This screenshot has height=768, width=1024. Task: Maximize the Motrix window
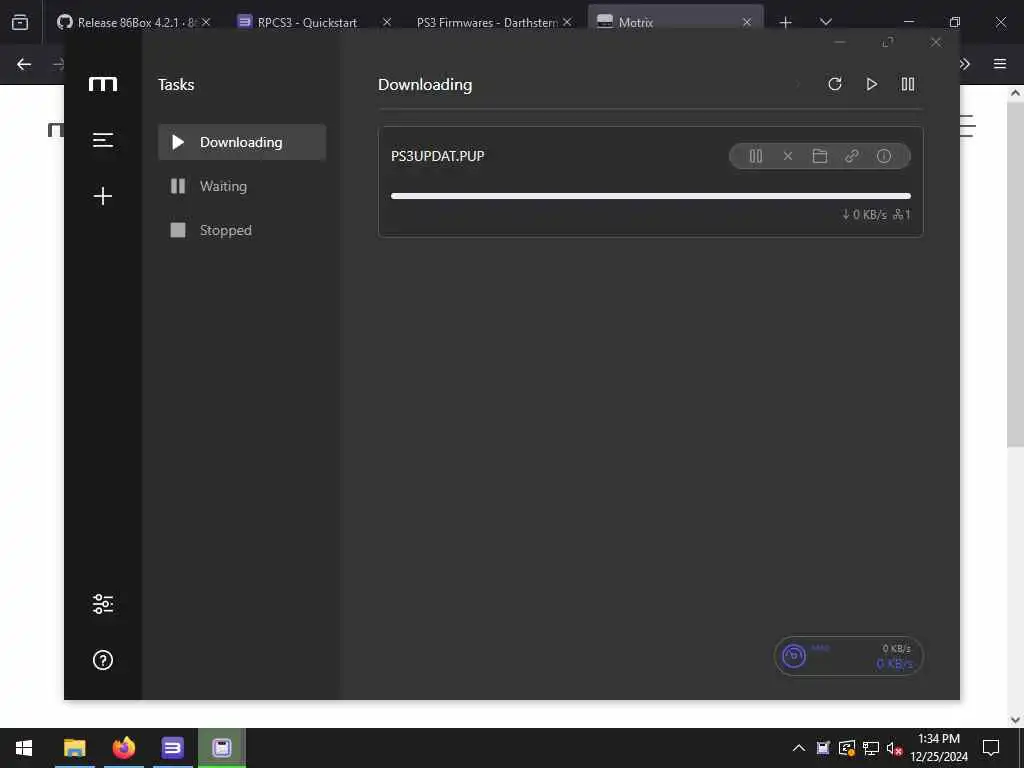coord(888,42)
